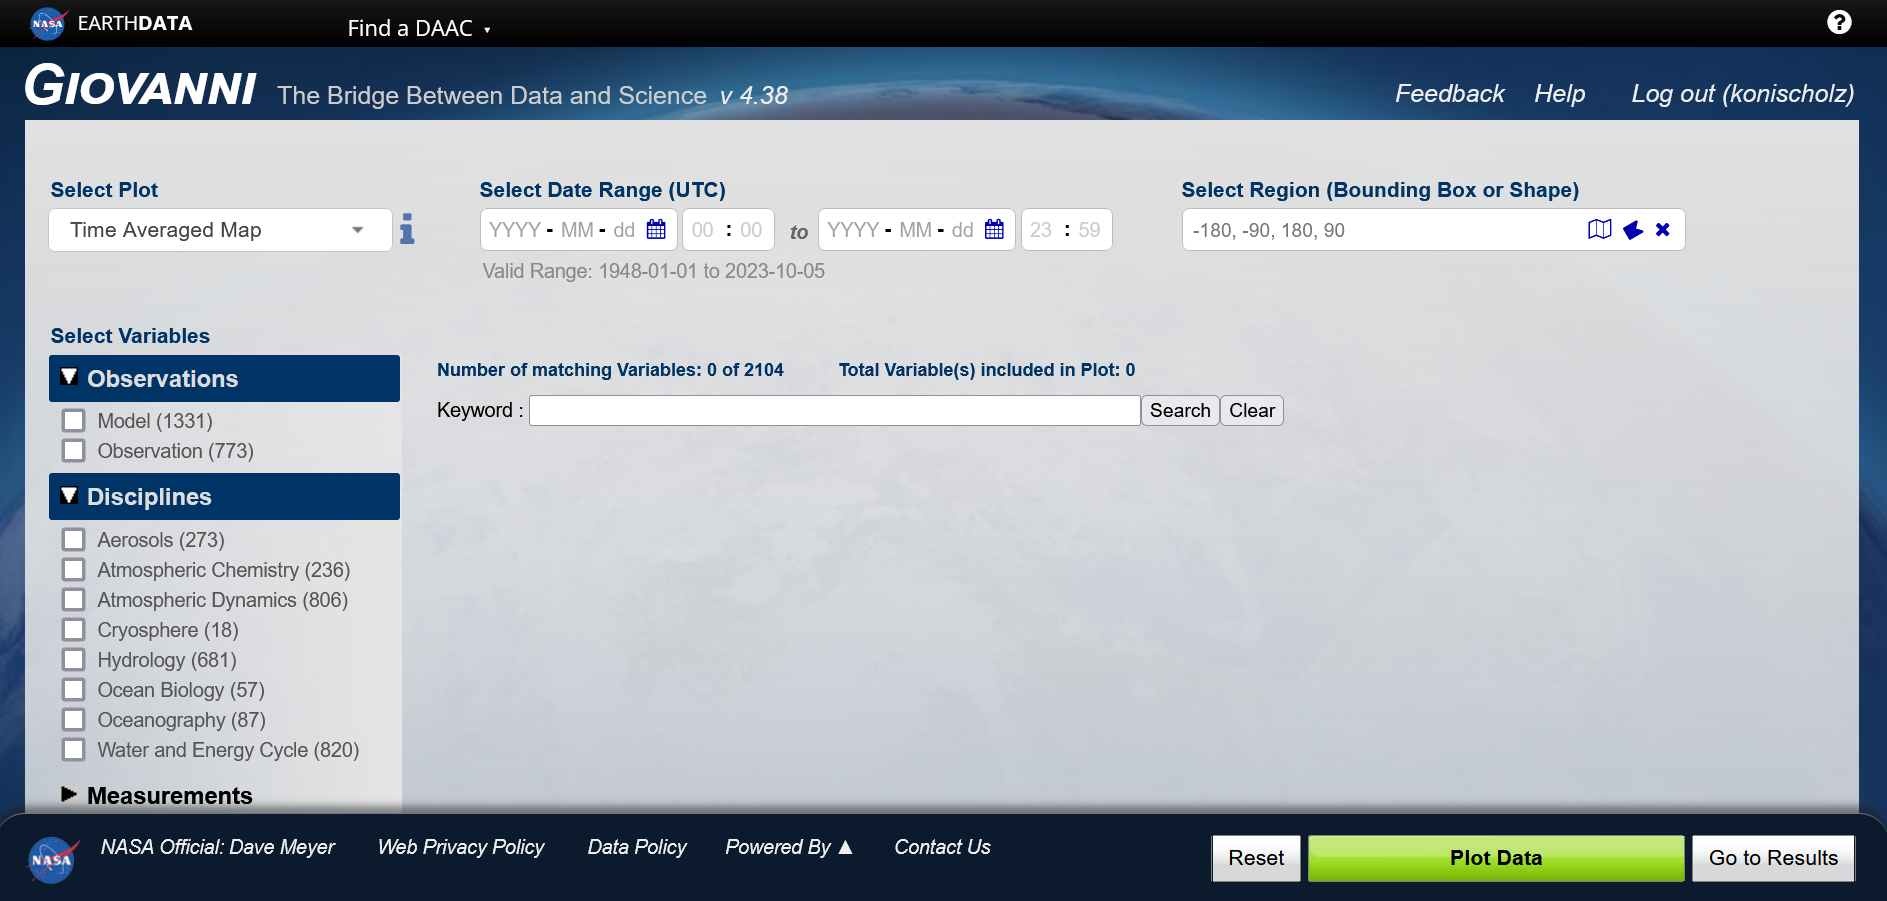The height and width of the screenshot is (901, 1887).
Task: Open the end date calendar picker
Action: tap(994, 229)
